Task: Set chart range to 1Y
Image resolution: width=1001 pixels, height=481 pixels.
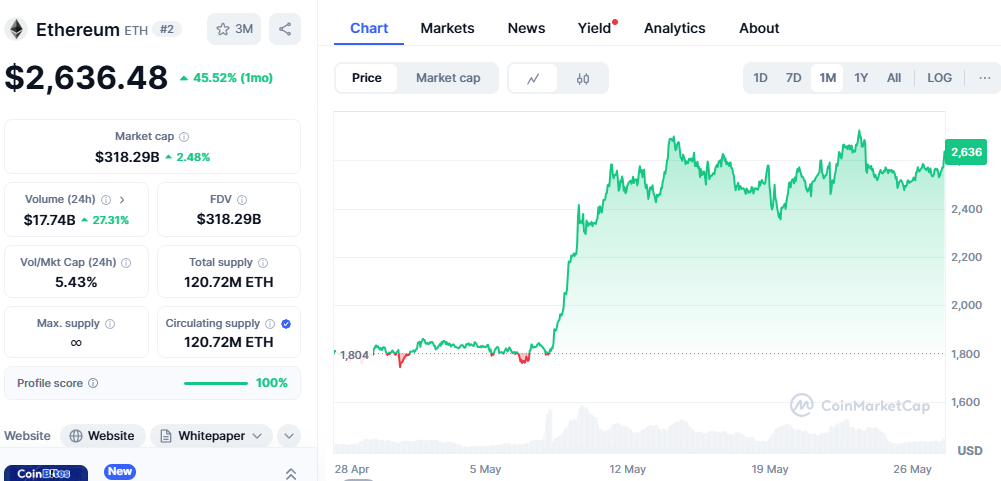Action: click(x=861, y=78)
